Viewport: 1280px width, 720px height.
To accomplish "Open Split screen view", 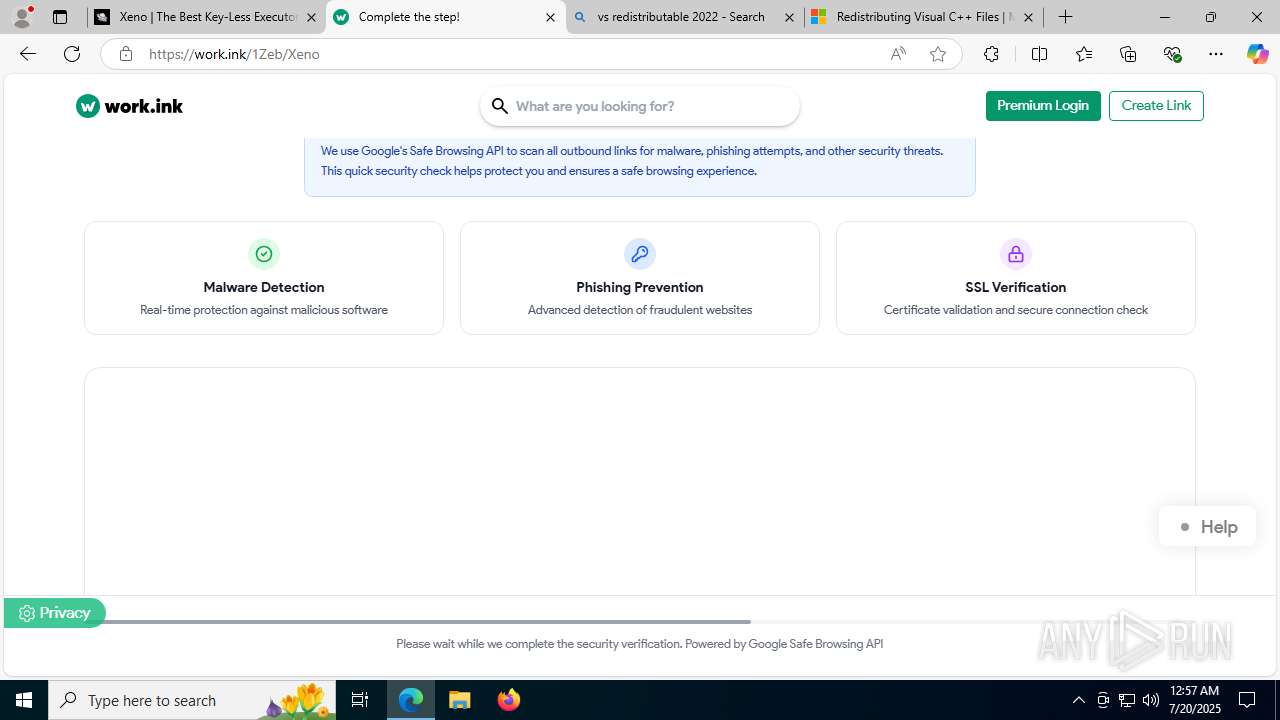I will point(1039,54).
